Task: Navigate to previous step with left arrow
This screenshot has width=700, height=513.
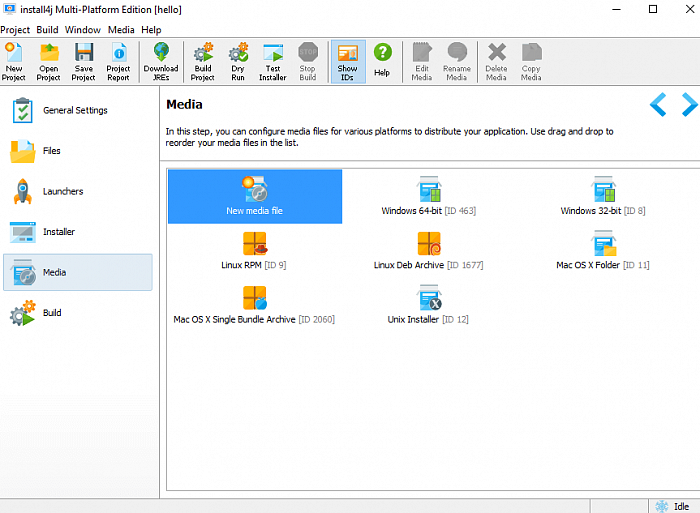Action: pos(658,105)
